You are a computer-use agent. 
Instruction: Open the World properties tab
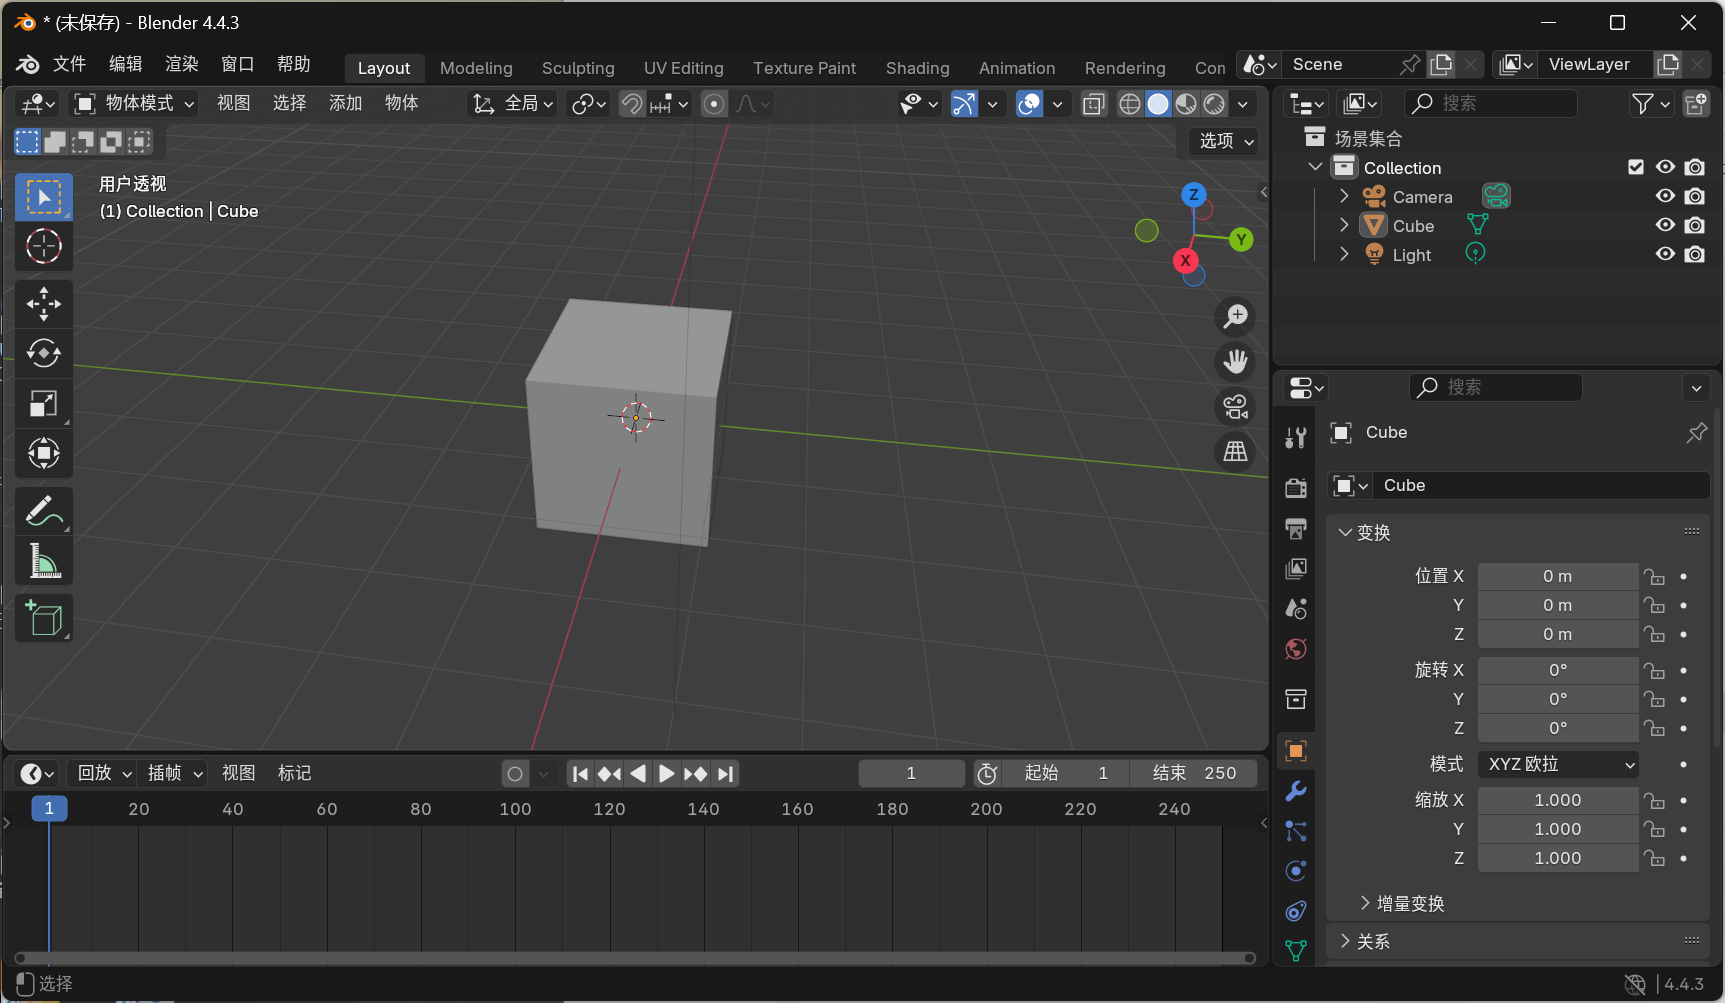point(1296,649)
